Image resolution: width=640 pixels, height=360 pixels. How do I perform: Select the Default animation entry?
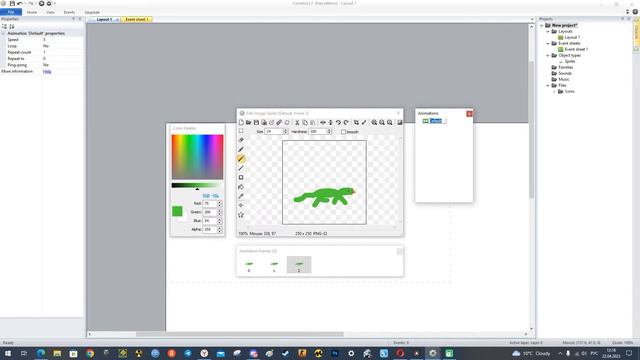click(436, 121)
